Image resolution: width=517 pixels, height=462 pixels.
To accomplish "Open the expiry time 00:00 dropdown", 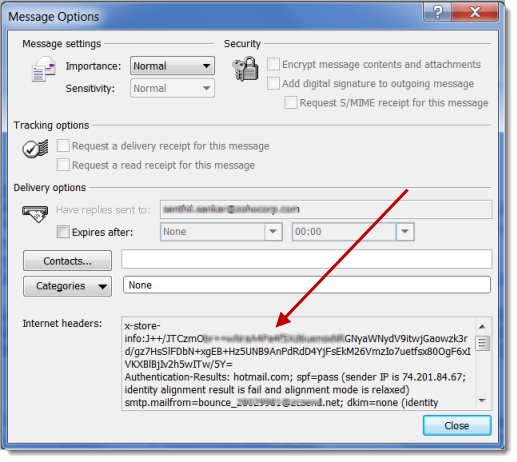I will pyautogui.click(x=353, y=231).
